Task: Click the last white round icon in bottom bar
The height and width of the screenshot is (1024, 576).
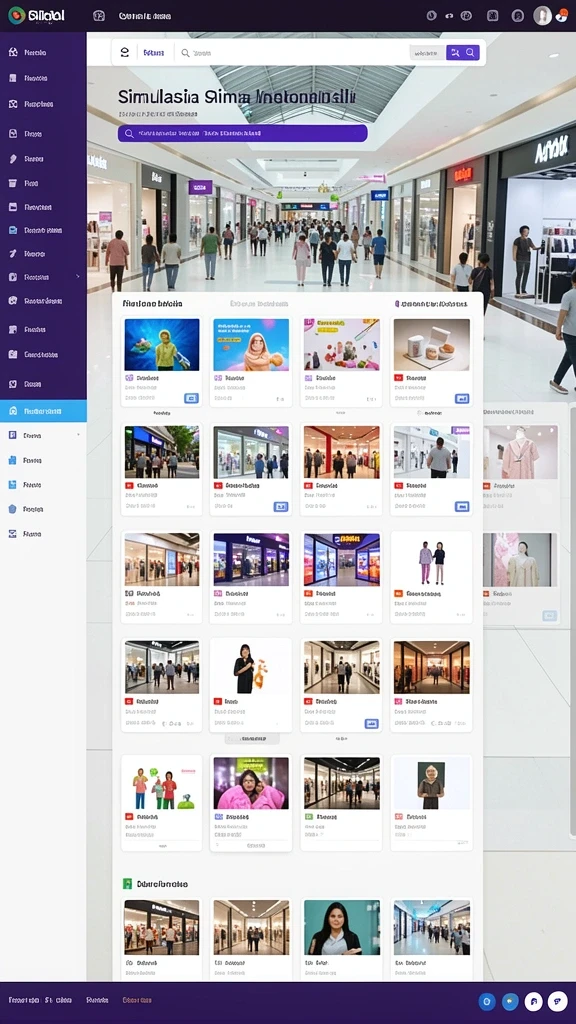Action: click(x=557, y=1000)
